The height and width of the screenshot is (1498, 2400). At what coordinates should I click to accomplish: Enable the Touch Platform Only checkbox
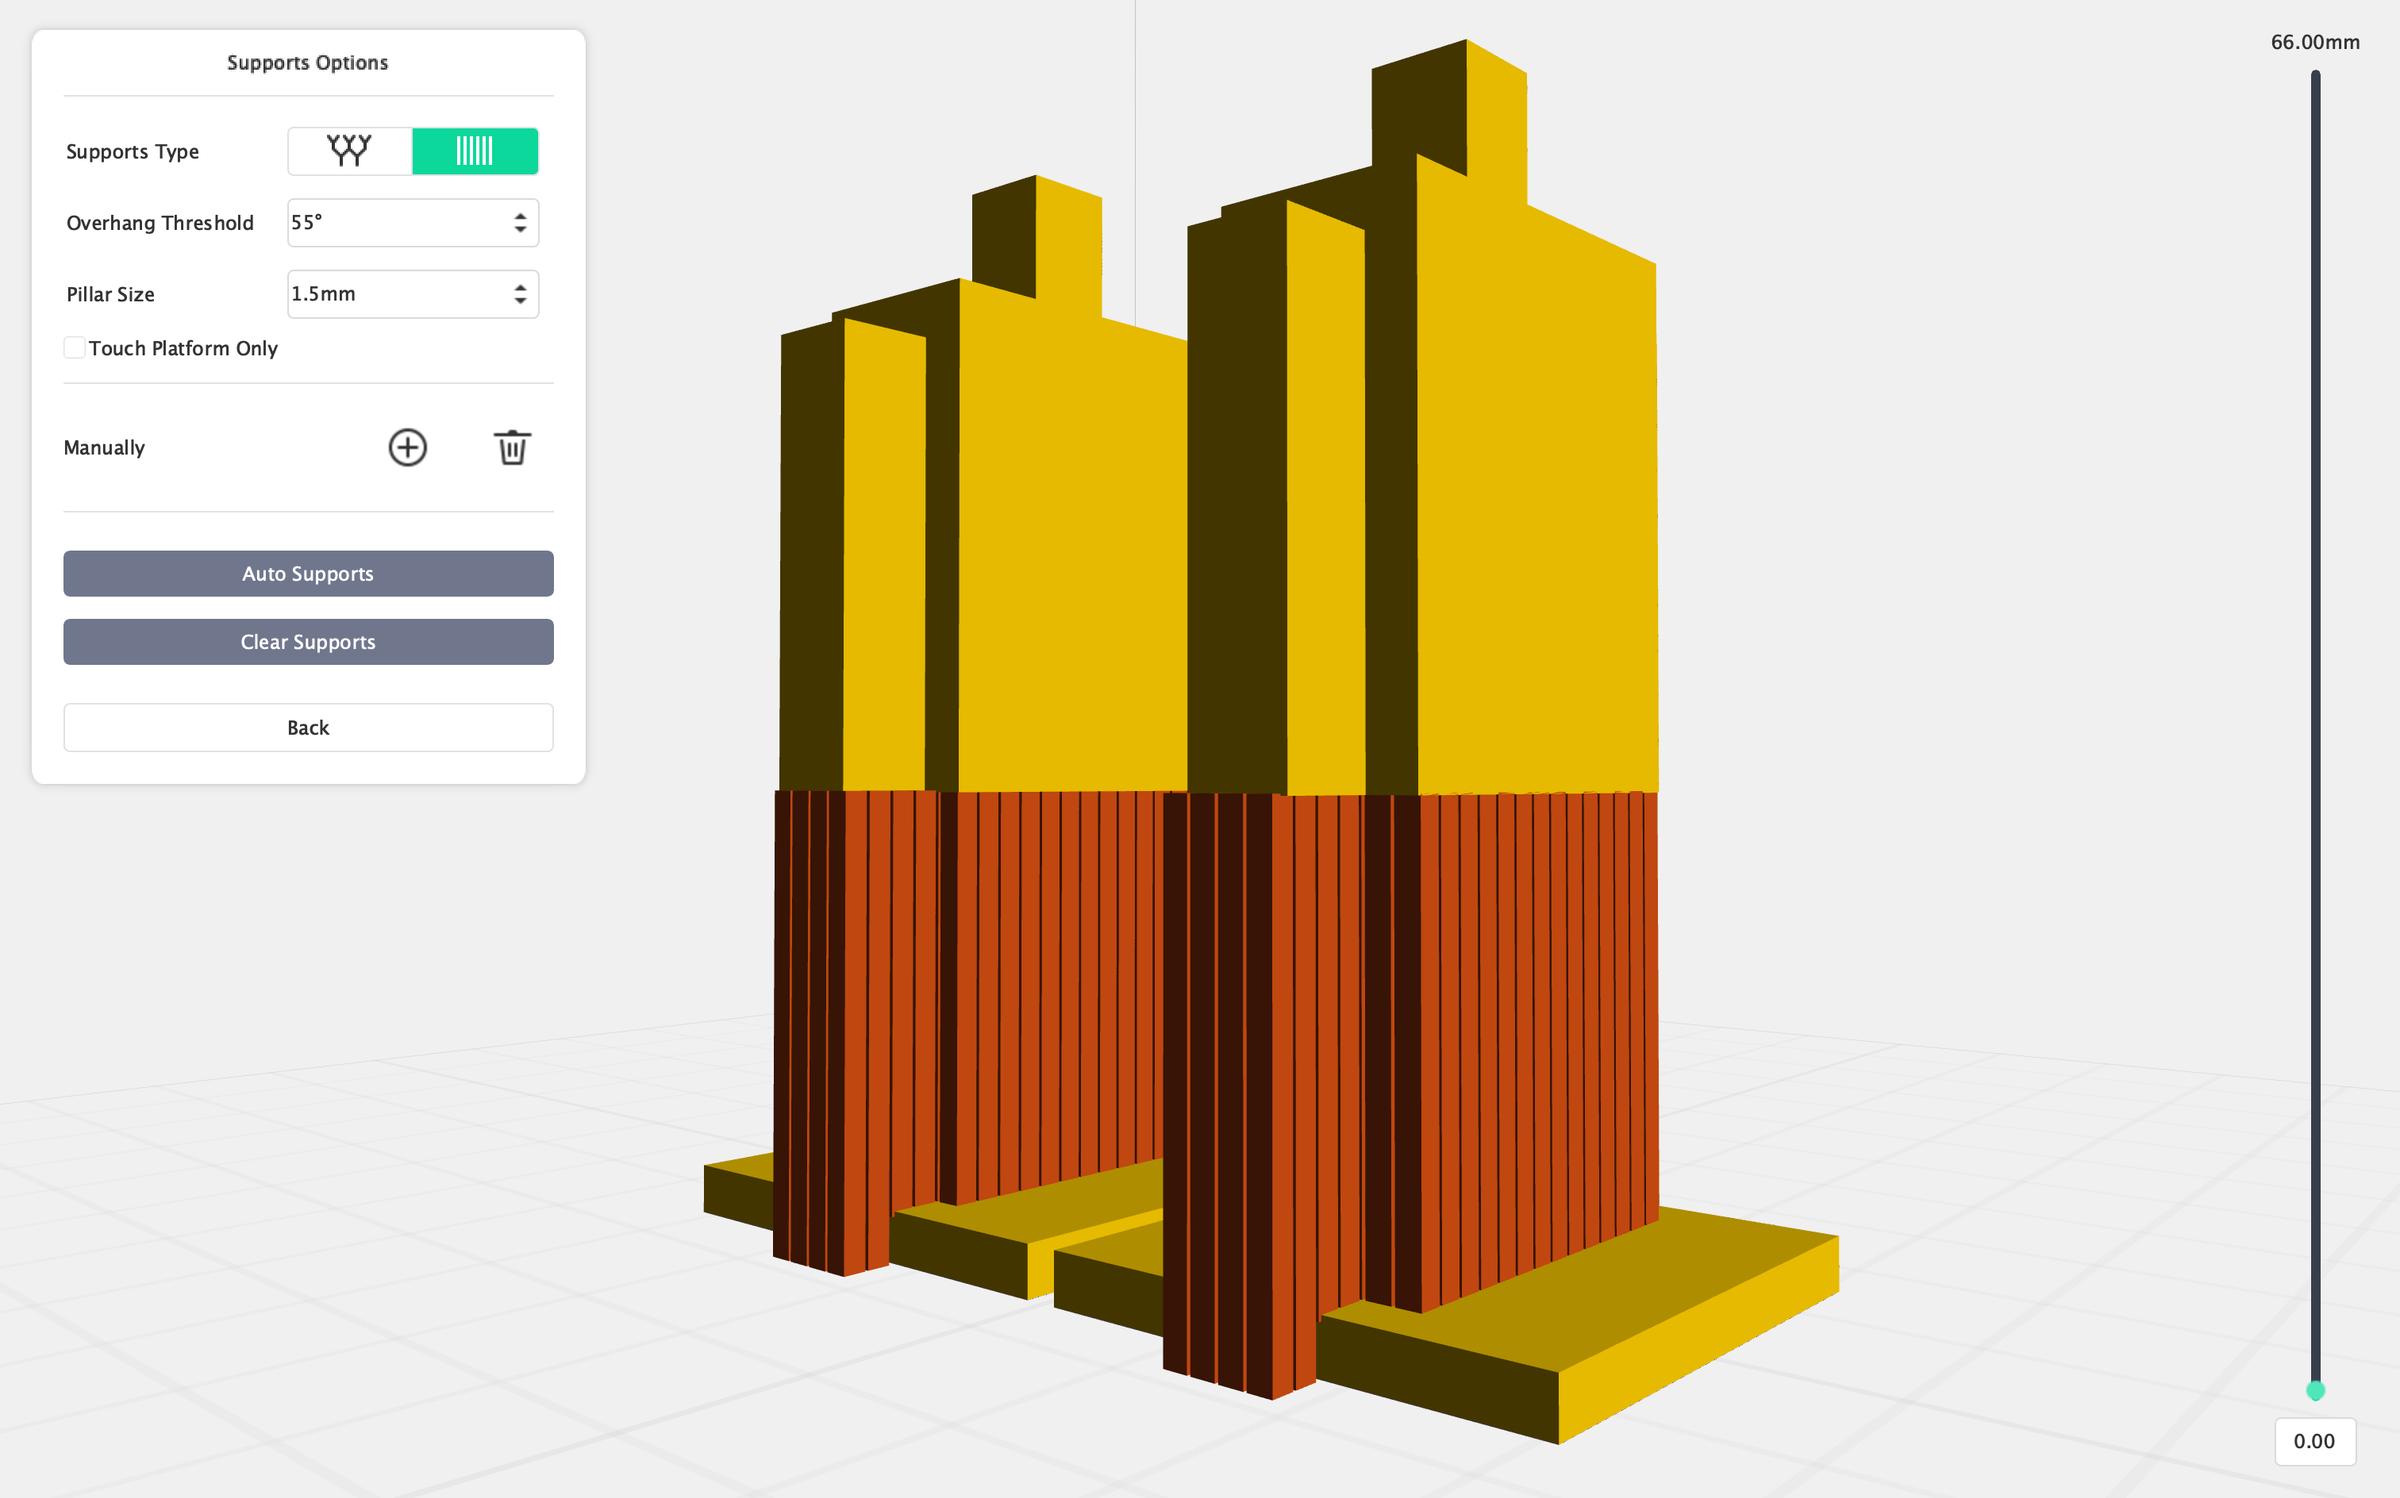tap(75, 347)
